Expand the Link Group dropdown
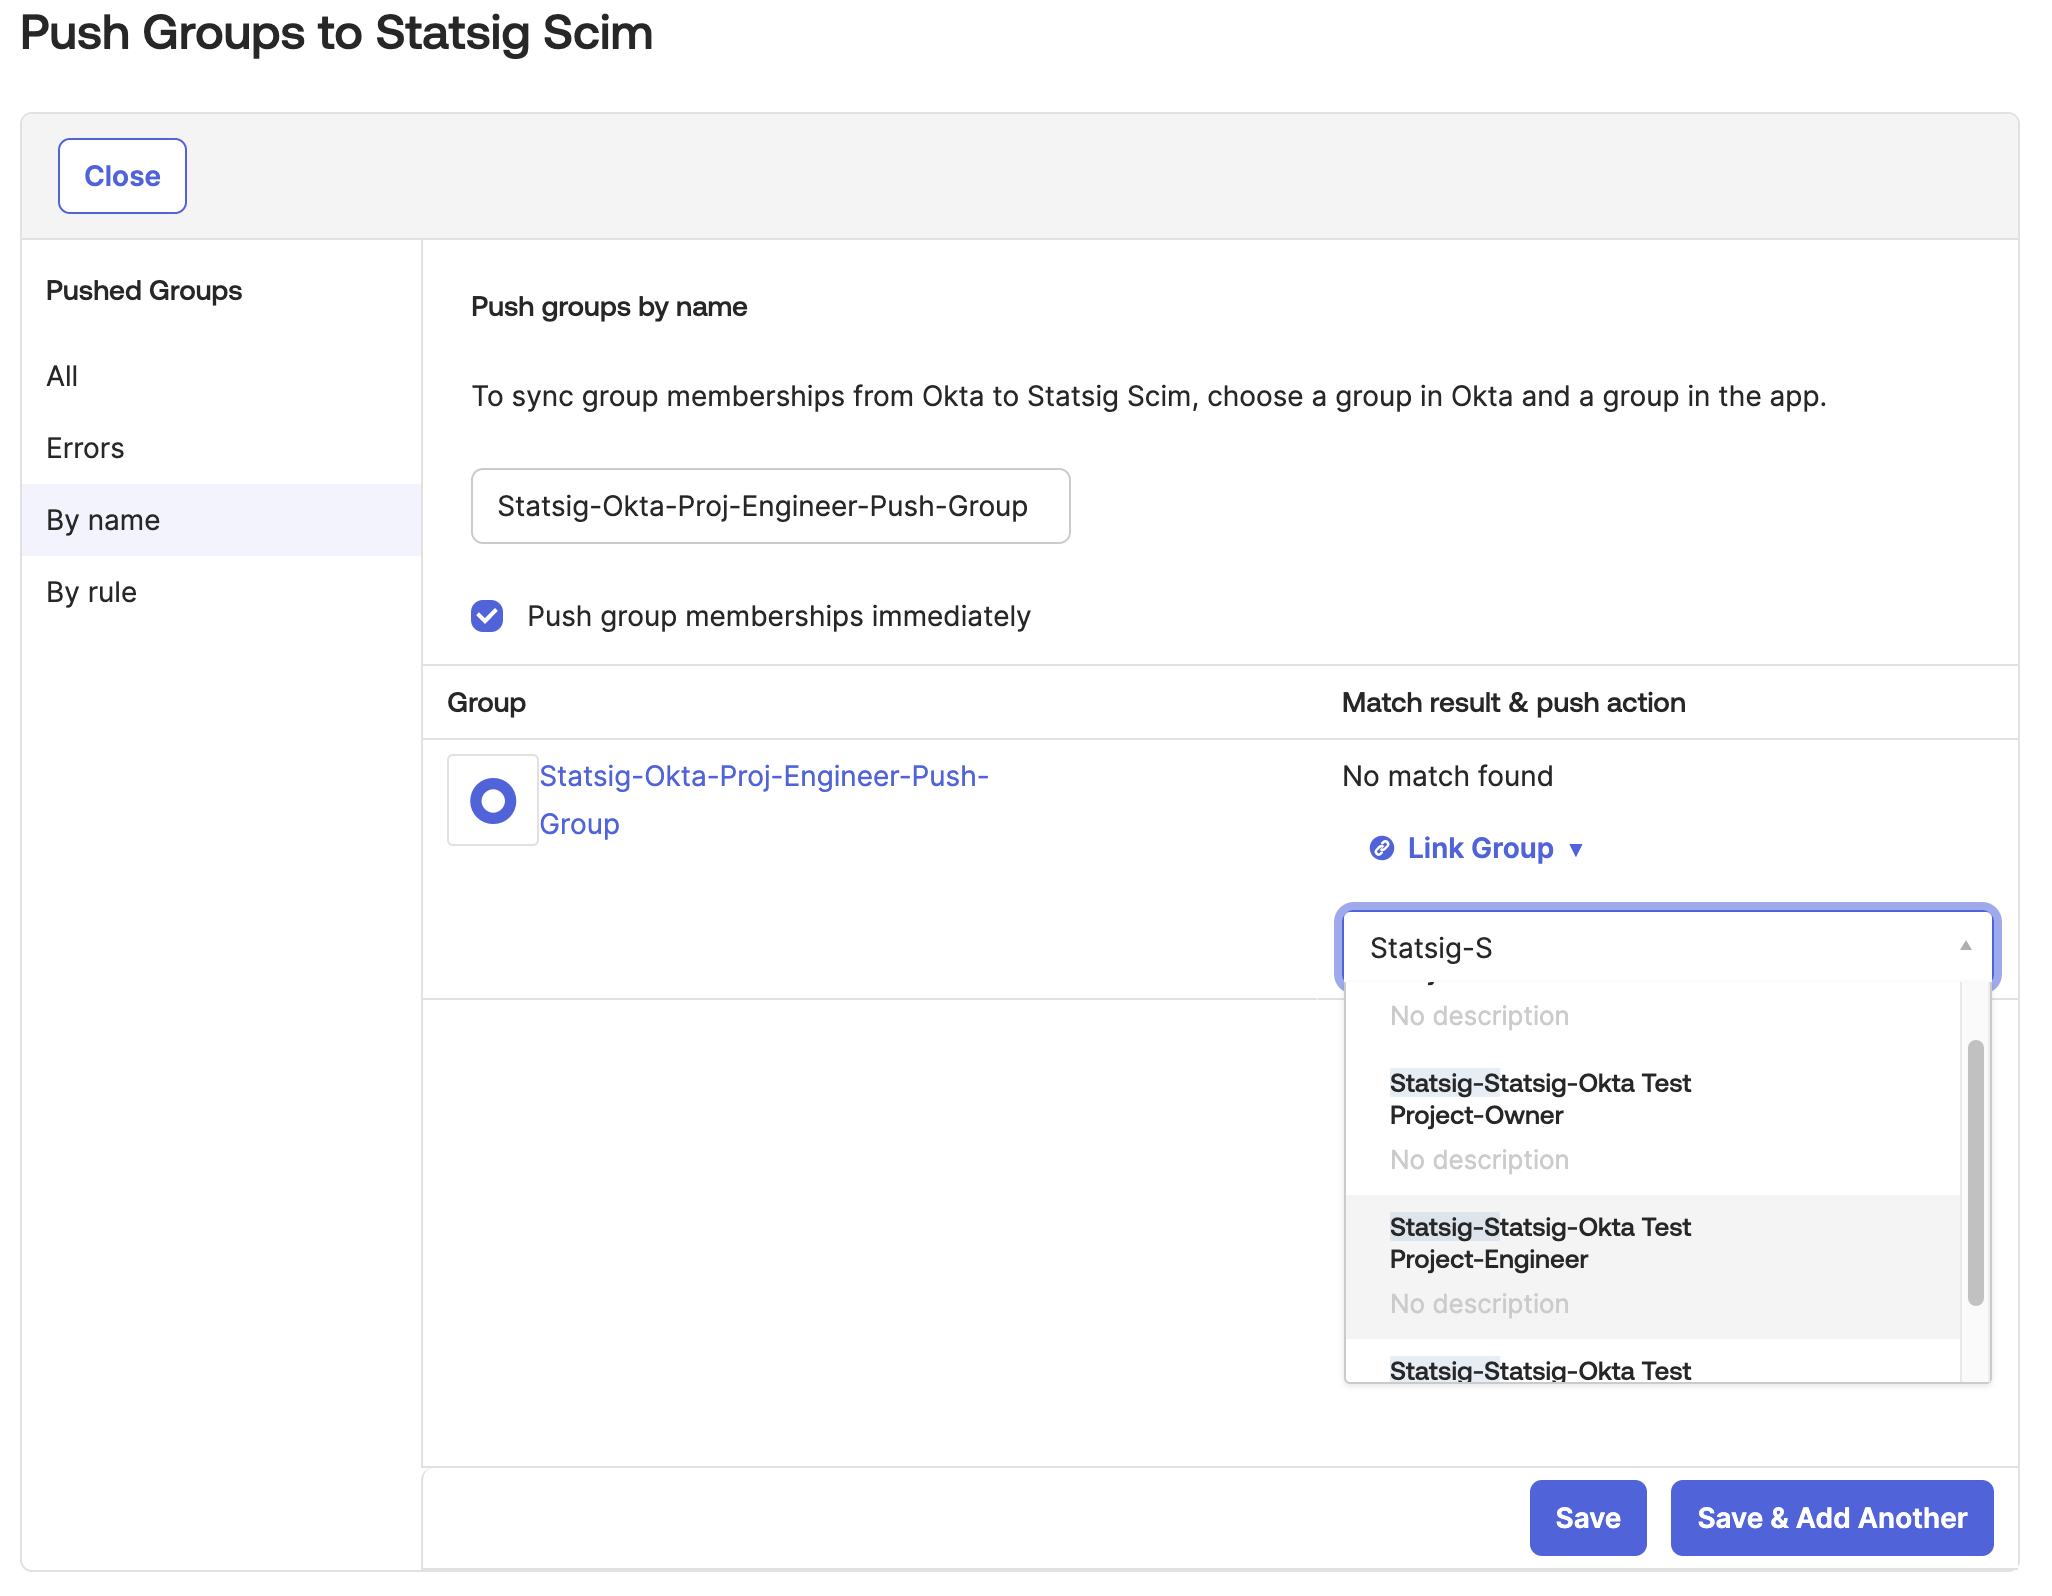The image size is (2052, 1596). (1578, 848)
